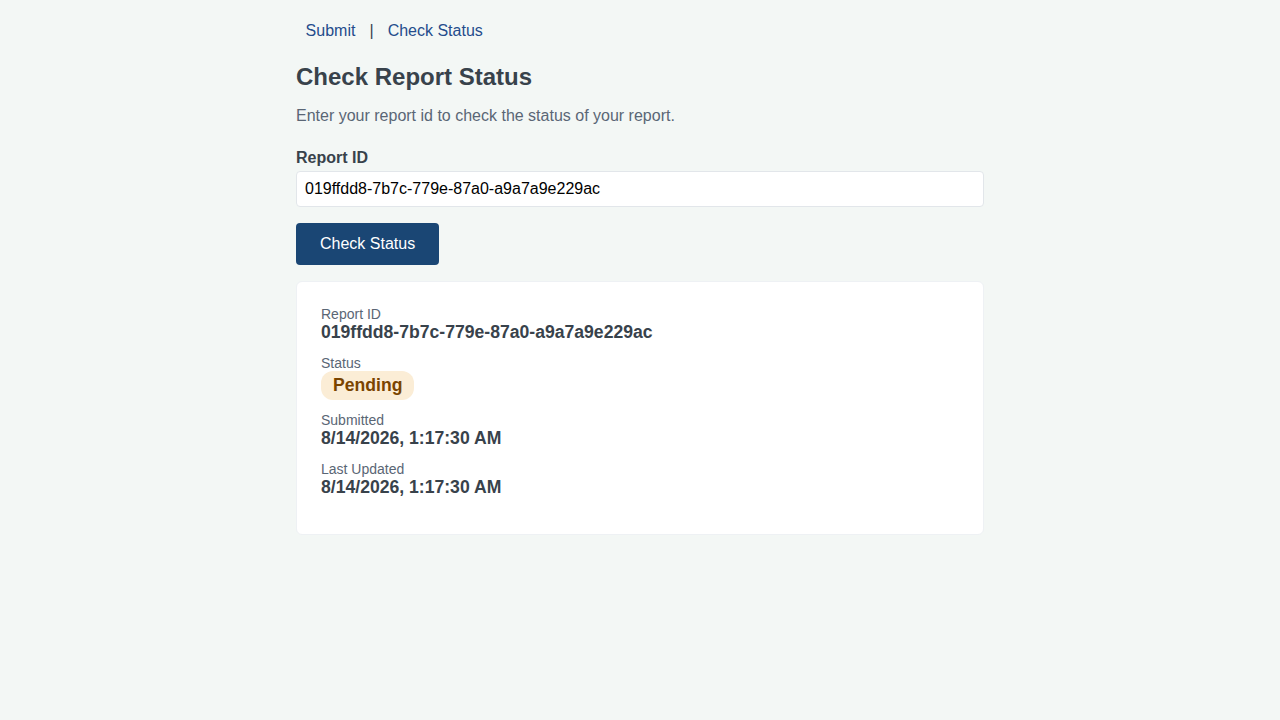
Task: Click the Last Updated label
Action: [x=362, y=469]
